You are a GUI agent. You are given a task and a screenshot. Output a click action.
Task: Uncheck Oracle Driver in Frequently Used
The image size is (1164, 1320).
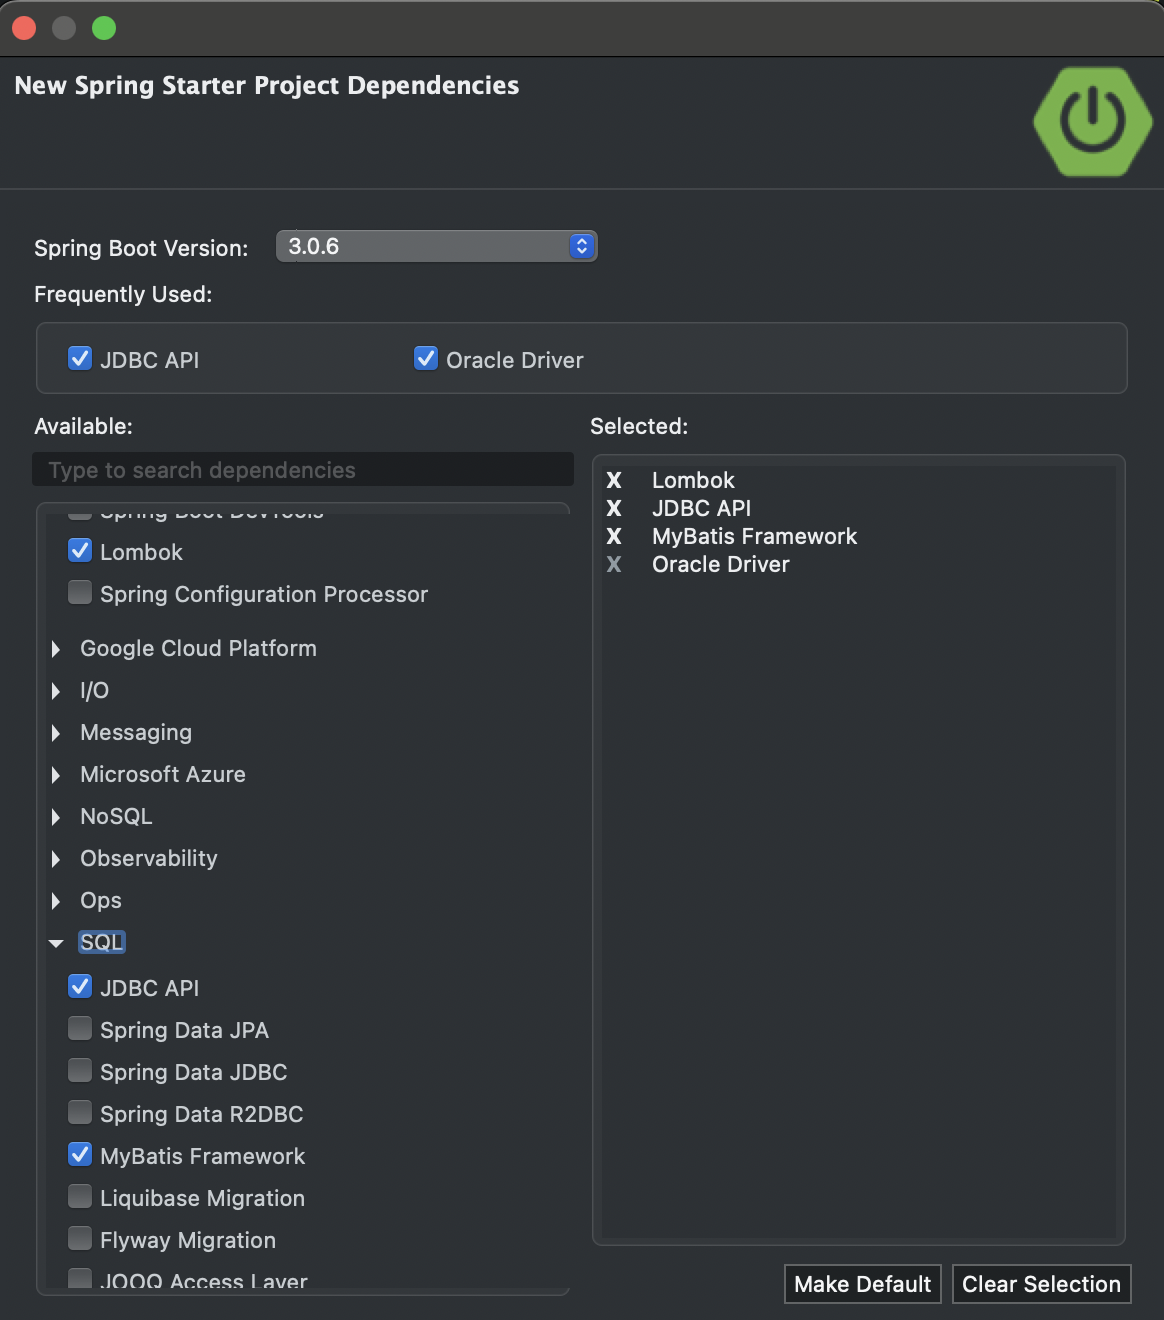pos(426,358)
